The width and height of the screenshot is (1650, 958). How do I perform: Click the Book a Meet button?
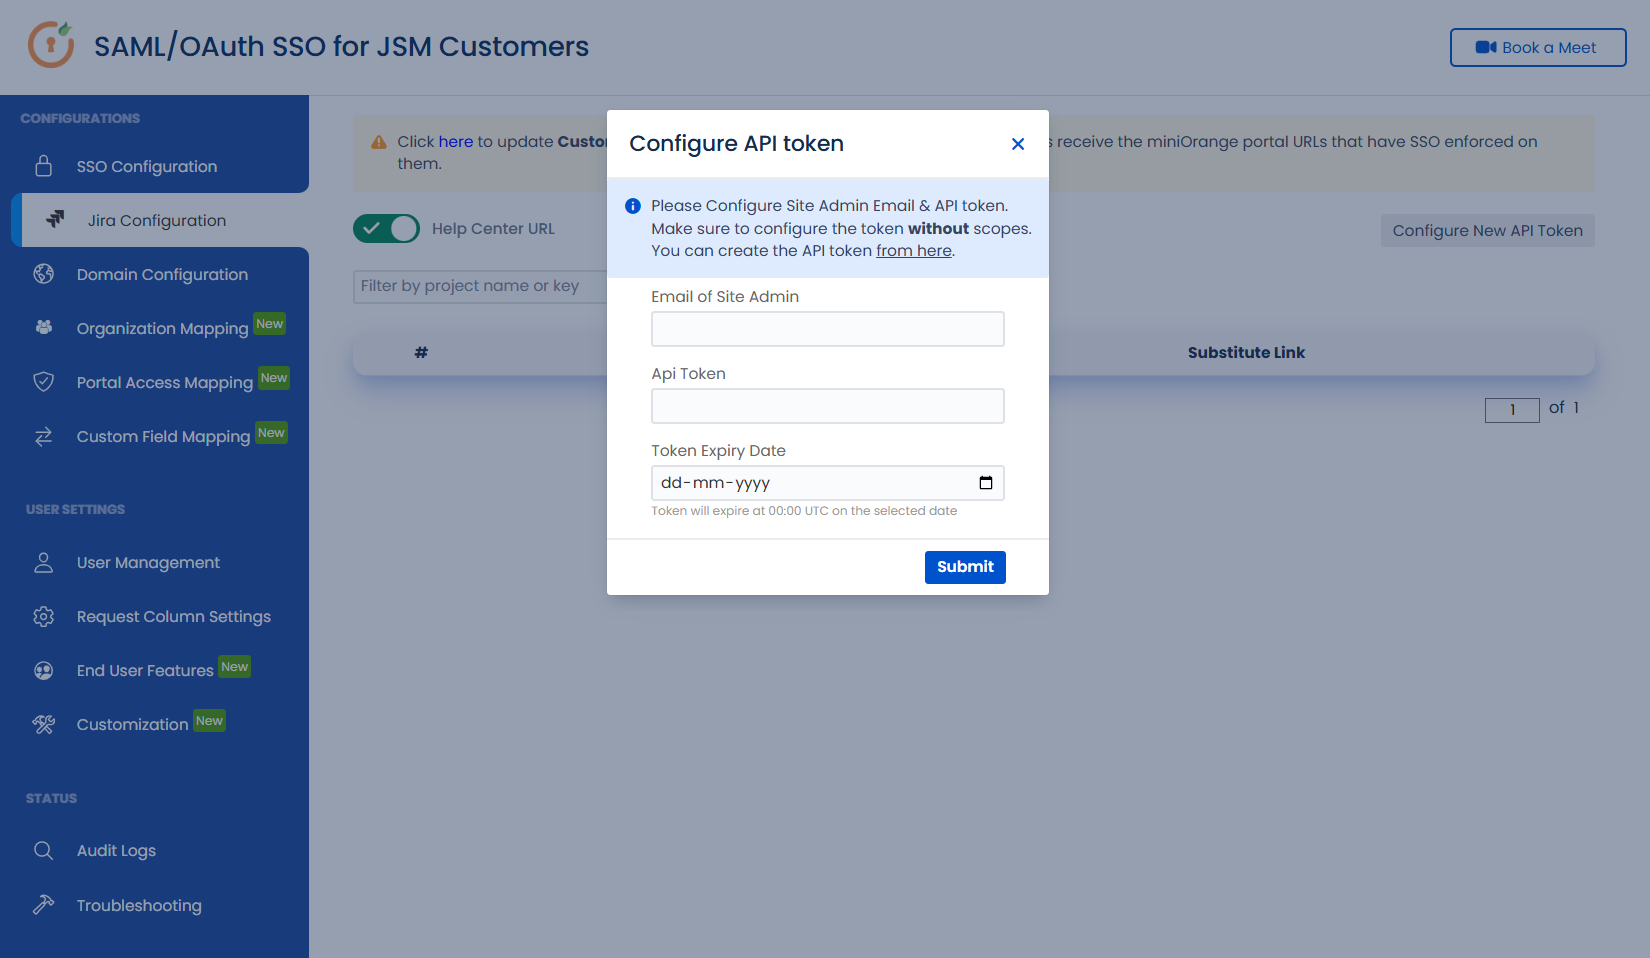point(1538,47)
